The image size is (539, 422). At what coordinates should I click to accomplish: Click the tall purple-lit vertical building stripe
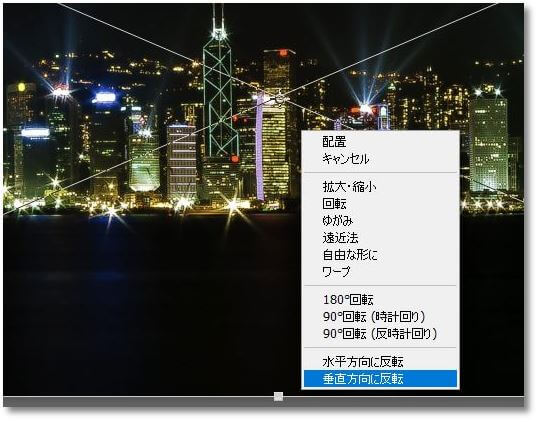pyautogui.click(x=260, y=148)
